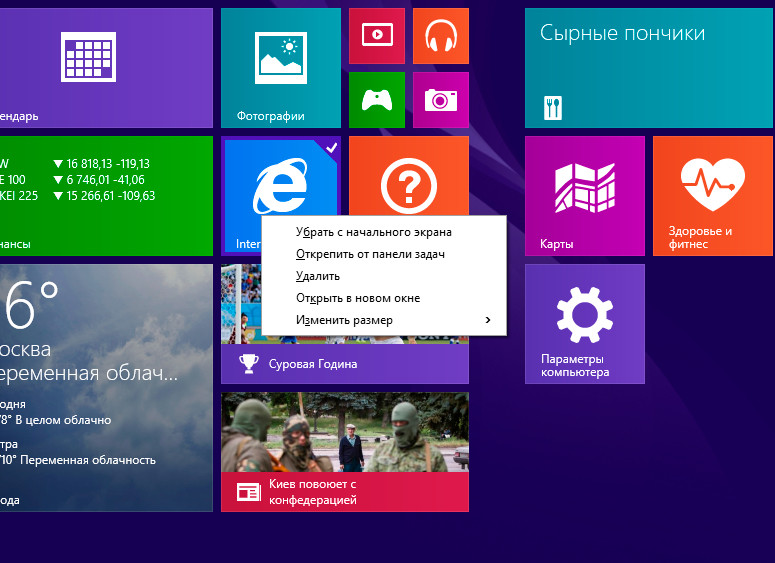Open the Calendar tile

pos(105,66)
